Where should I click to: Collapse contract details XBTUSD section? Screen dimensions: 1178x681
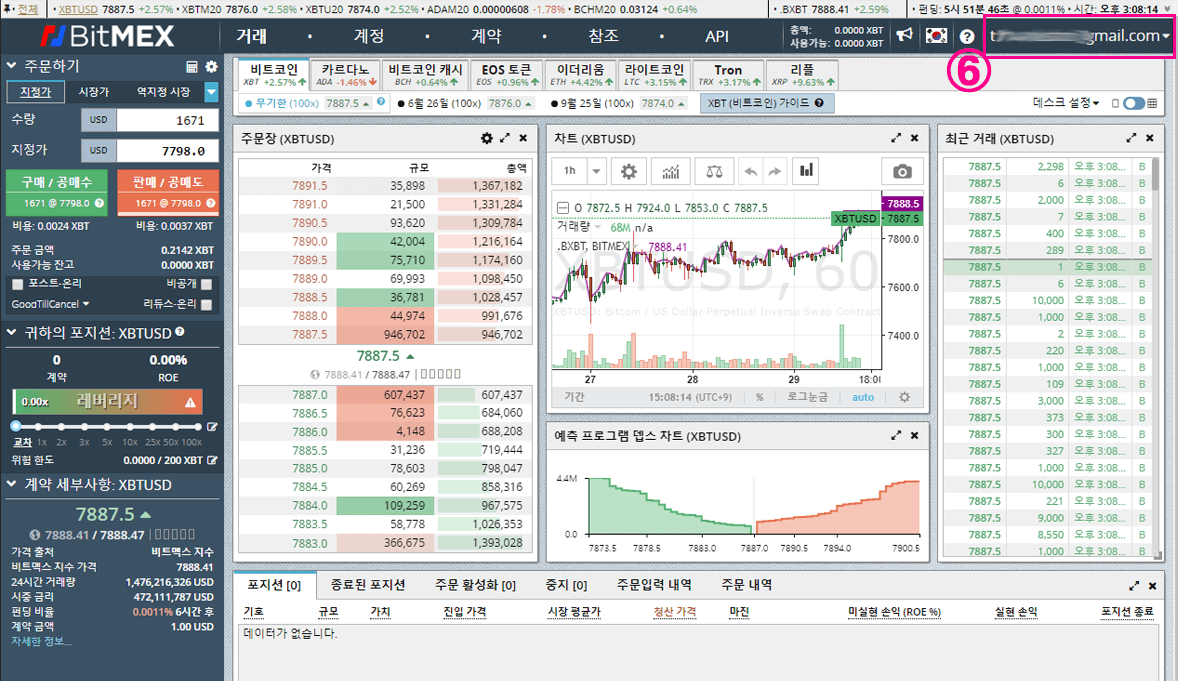11,485
